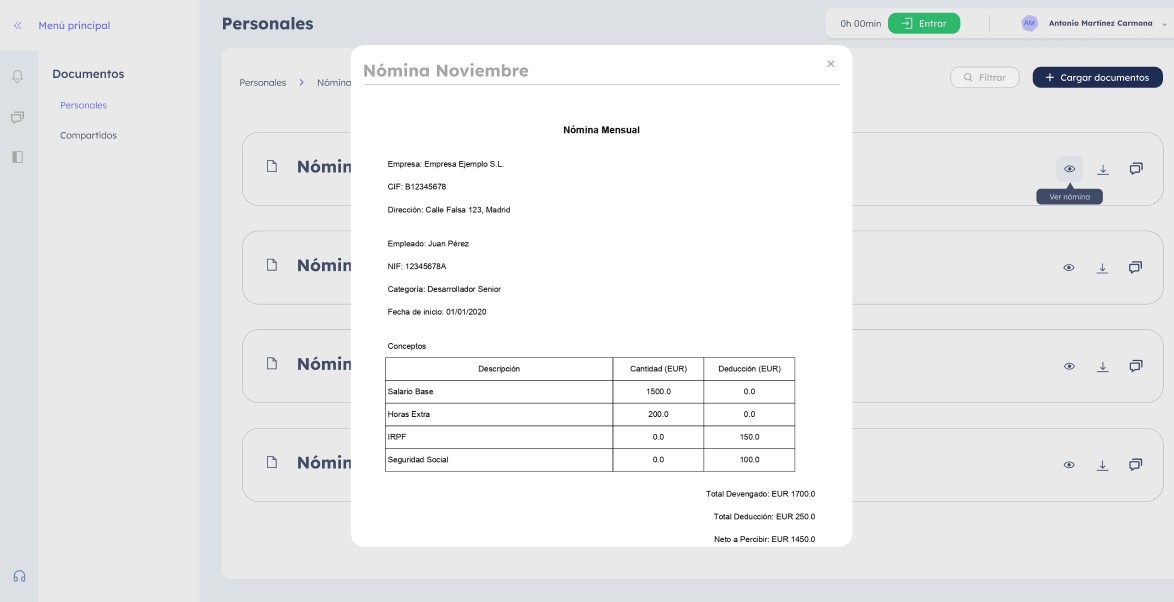Viewport: 1174px width, 602px height.
Task: Open the headset support icon
Action: pyautogui.click(x=19, y=576)
